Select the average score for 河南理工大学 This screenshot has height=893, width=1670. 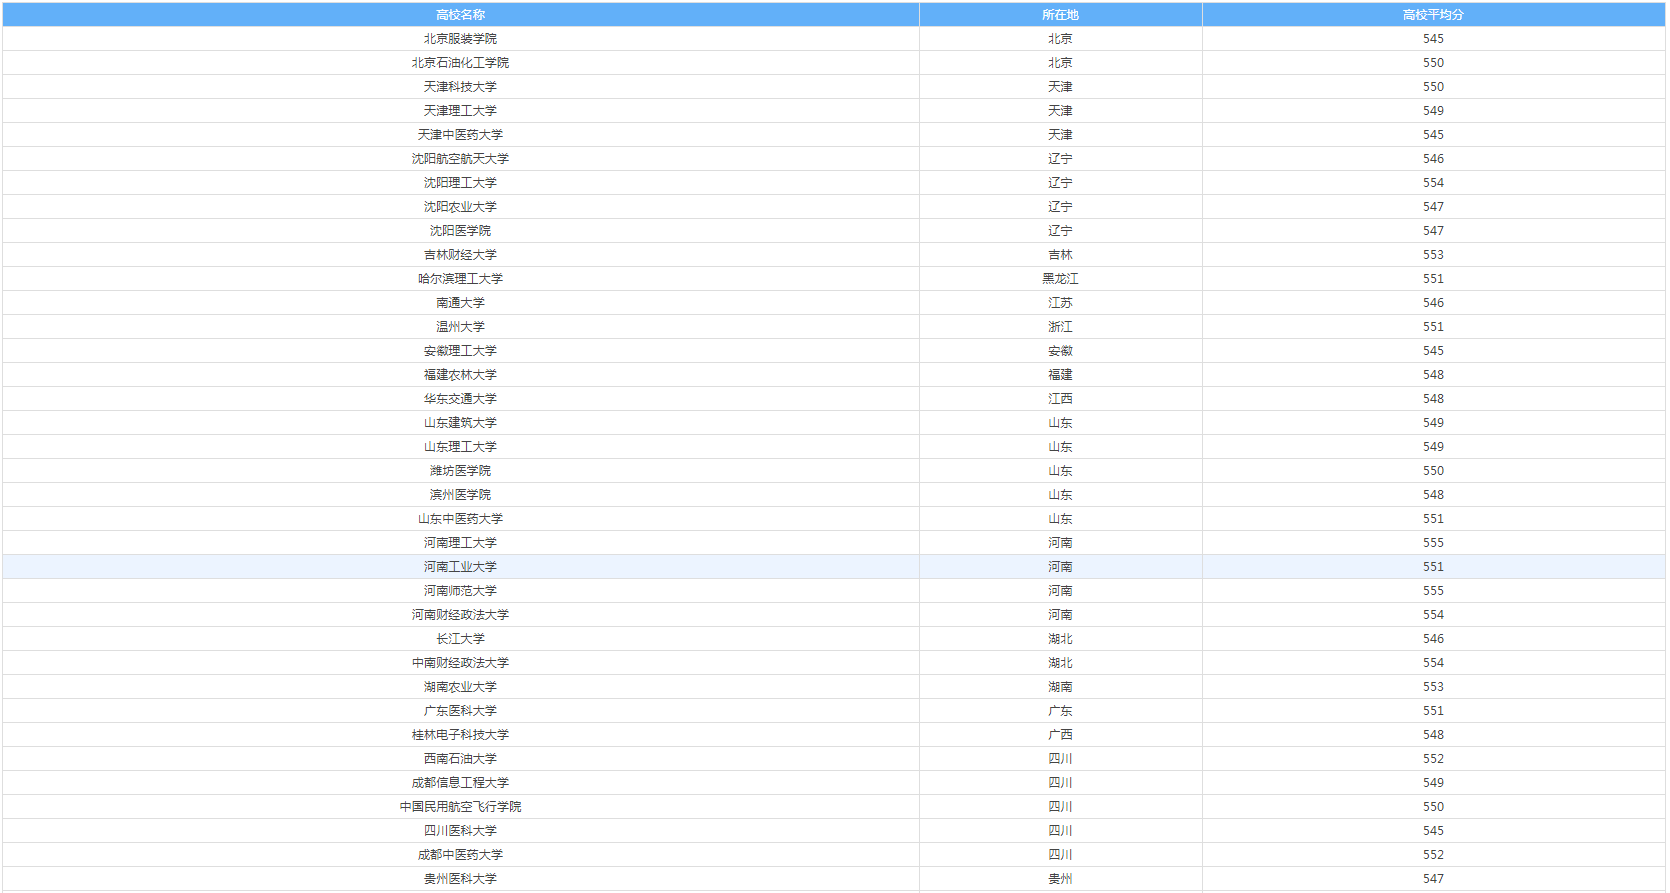tap(1433, 543)
